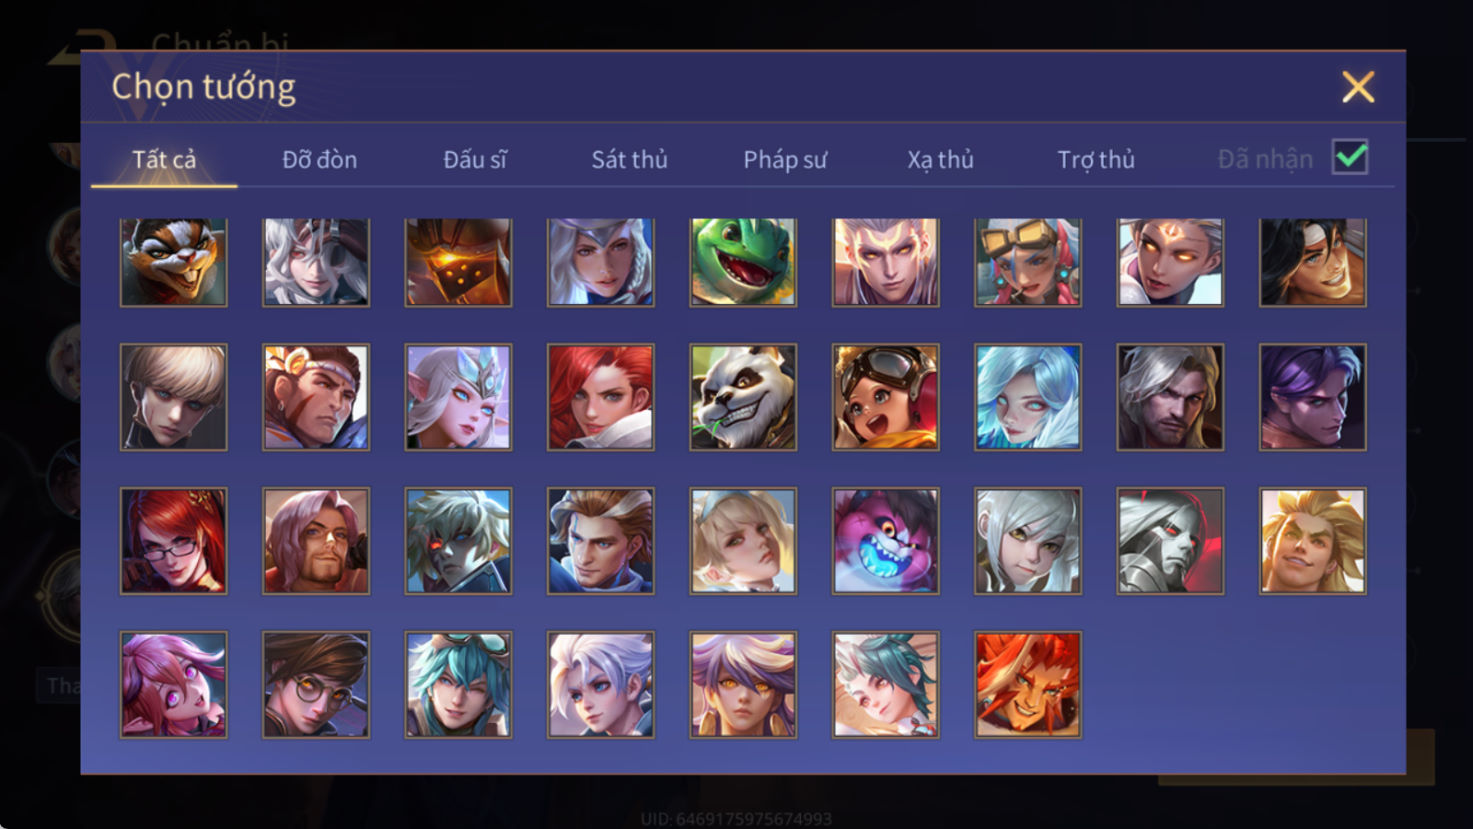Pick the golden armored helmet hero

pos(458,262)
